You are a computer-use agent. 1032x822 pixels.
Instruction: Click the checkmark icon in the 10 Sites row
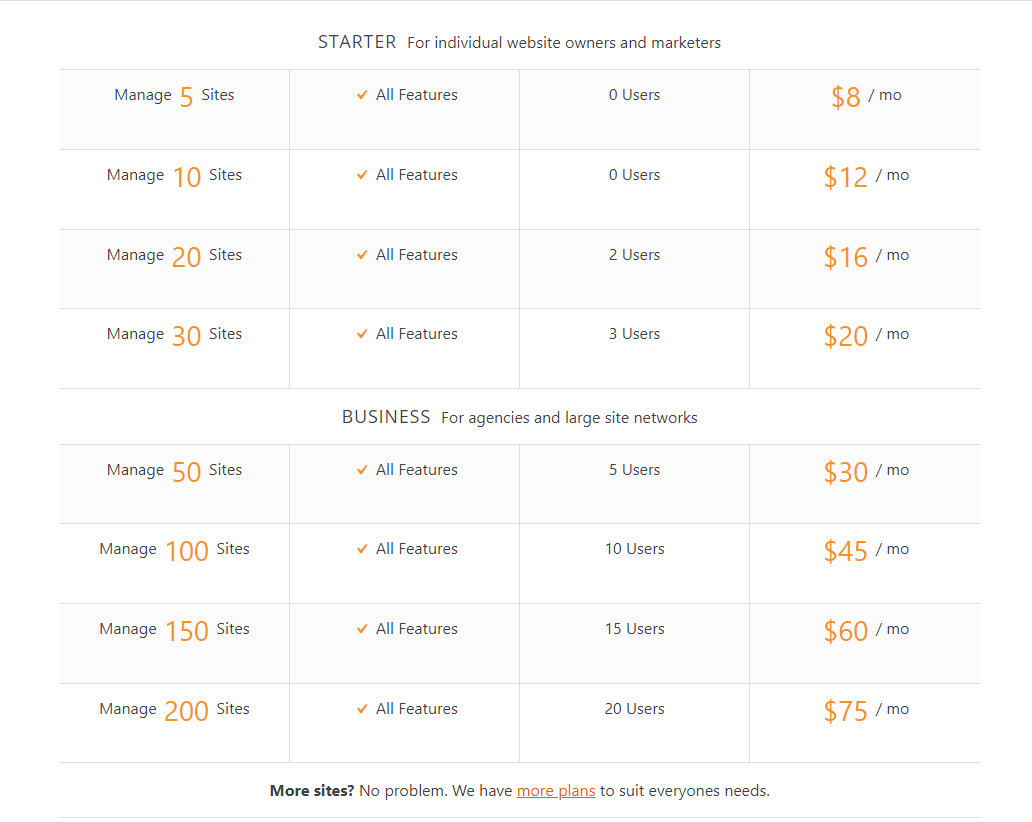[x=362, y=175]
